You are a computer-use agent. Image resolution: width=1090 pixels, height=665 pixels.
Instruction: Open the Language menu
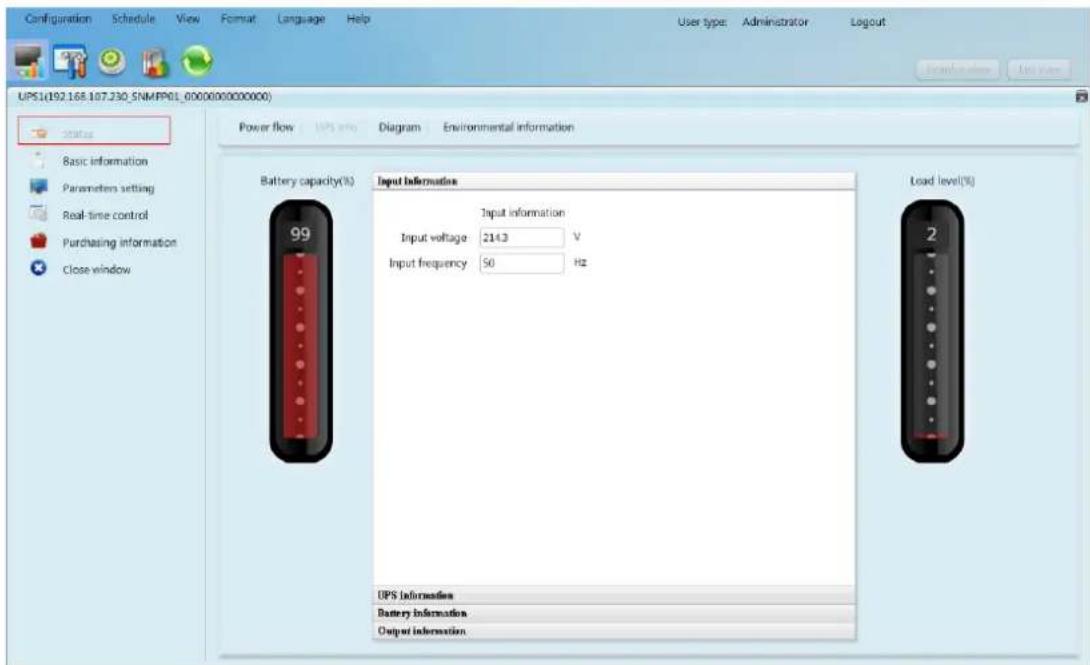click(x=301, y=19)
